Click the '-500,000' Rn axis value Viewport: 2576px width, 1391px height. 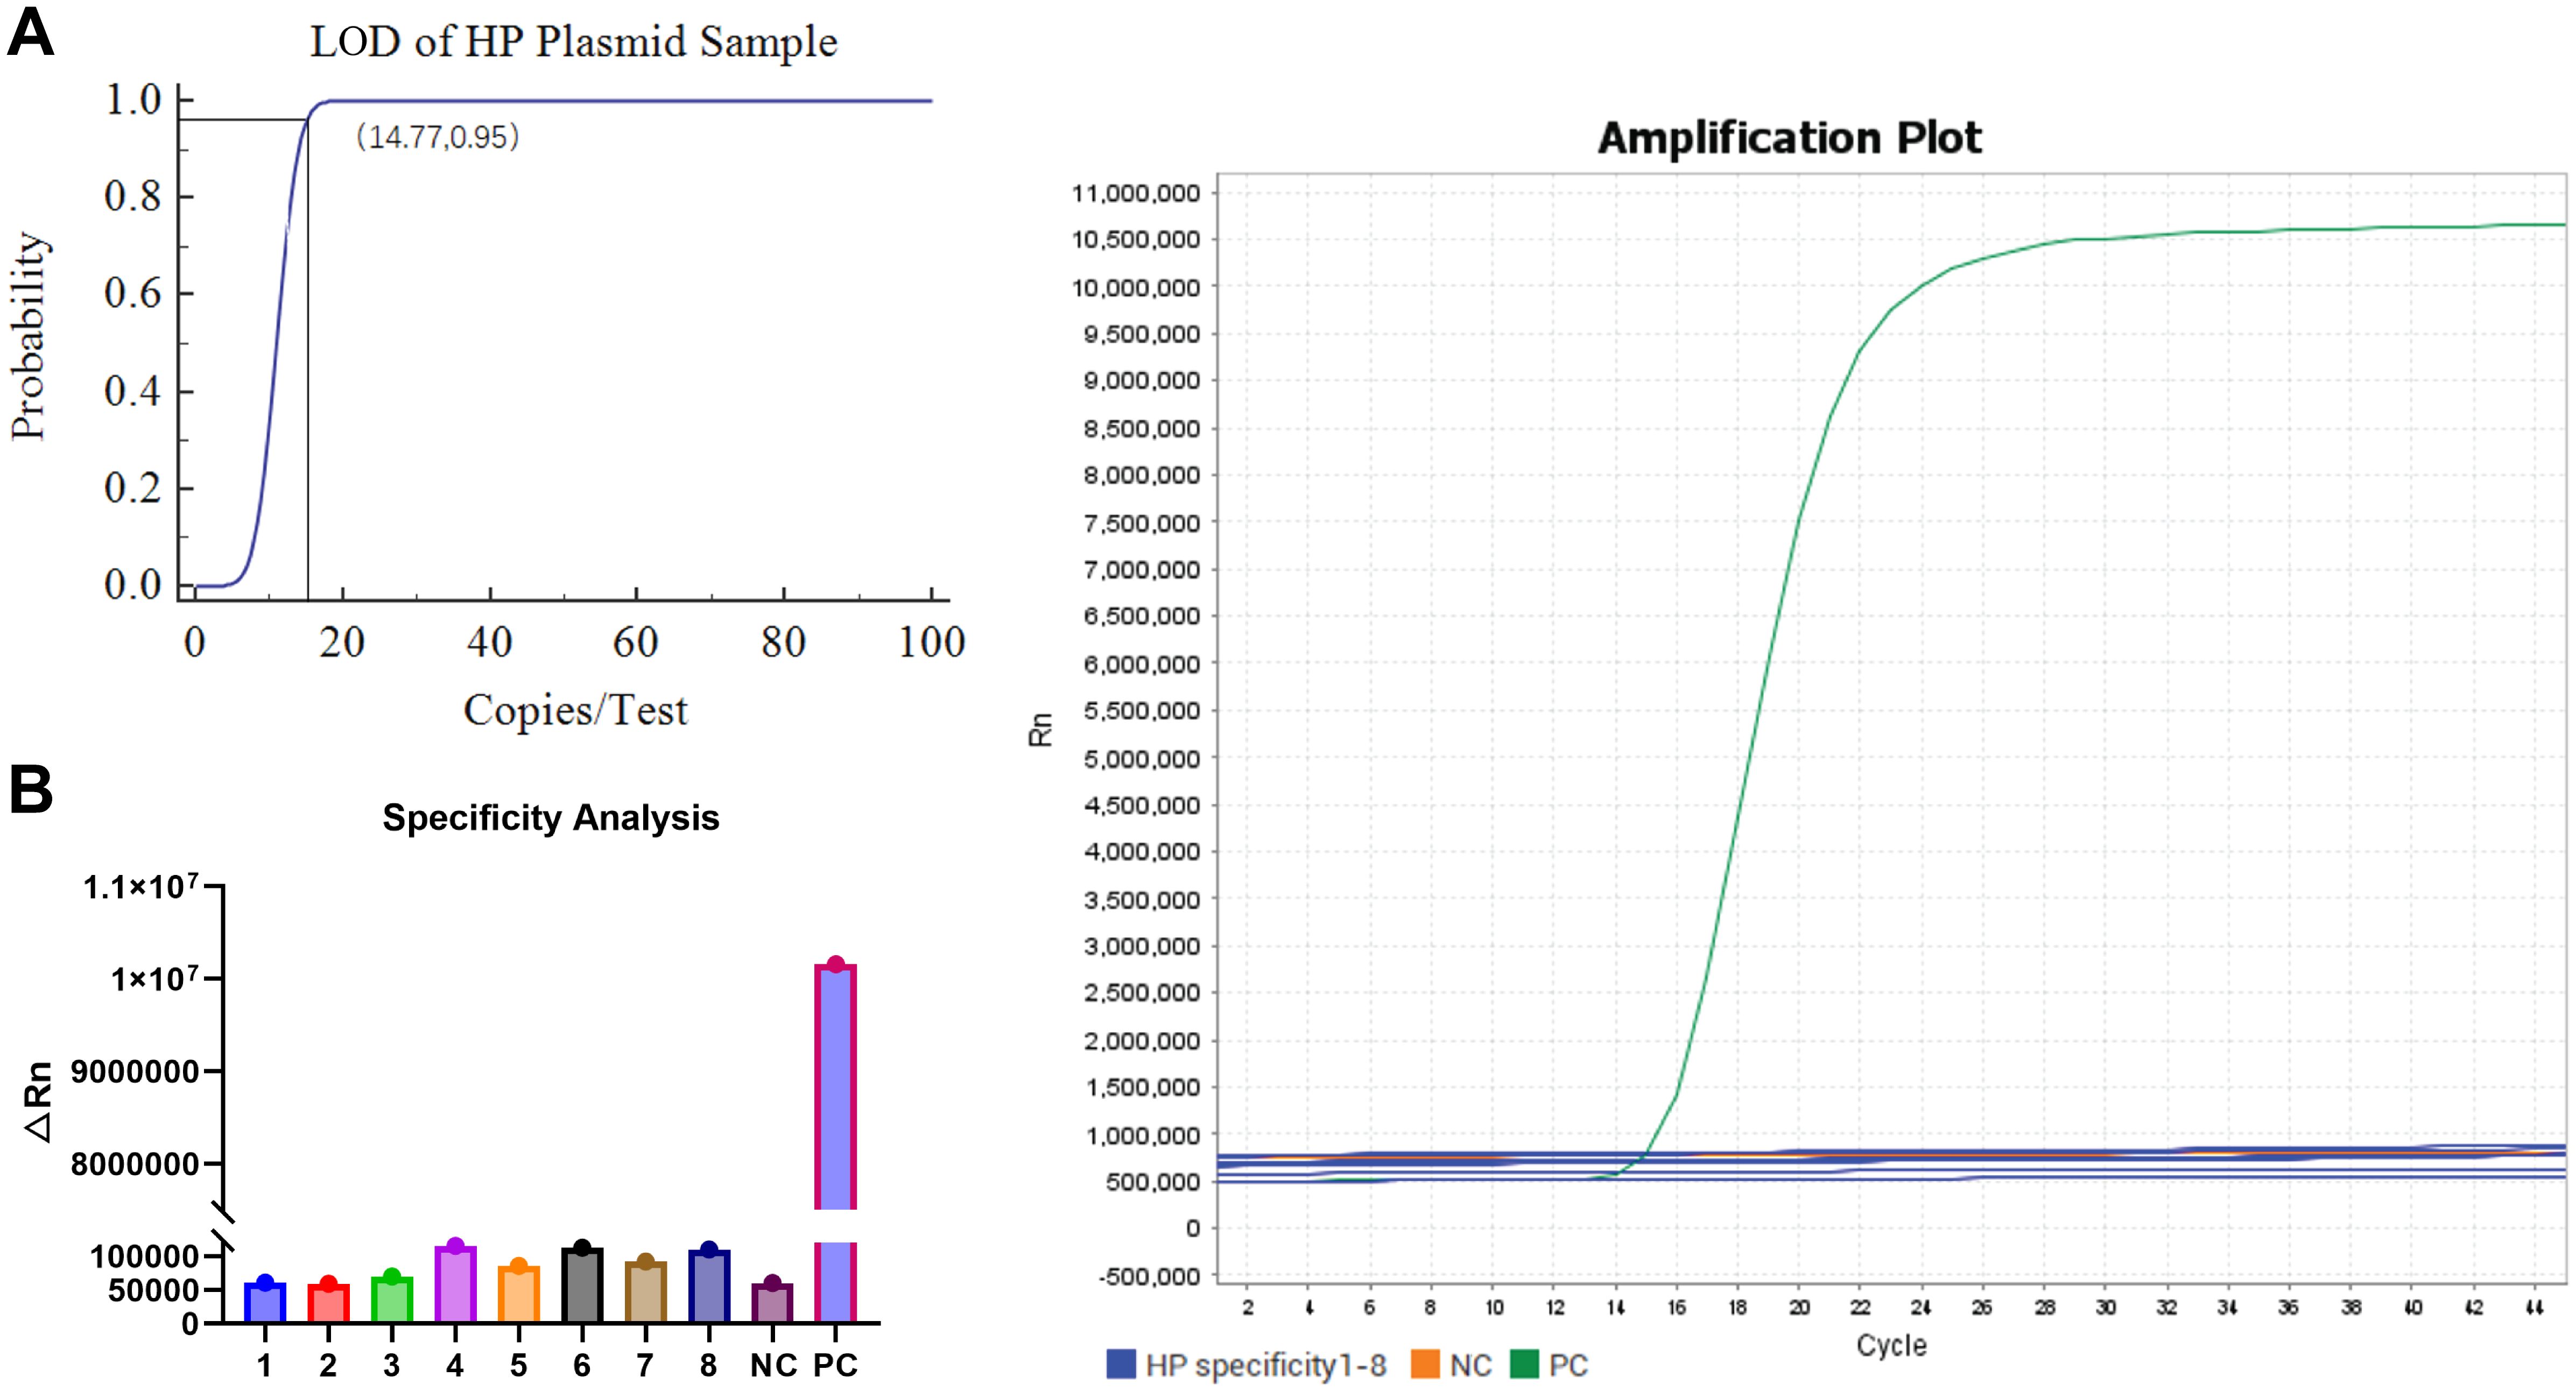(1149, 1276)
